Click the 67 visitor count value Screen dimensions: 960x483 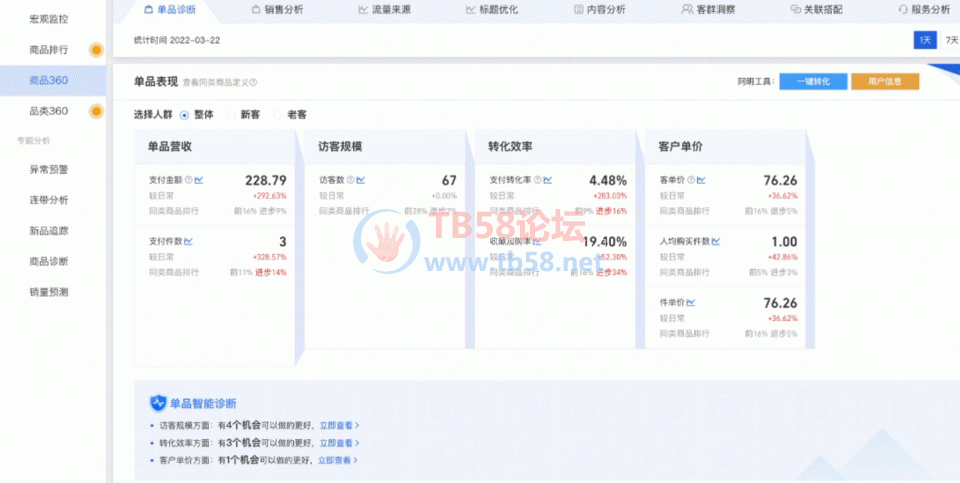coord(449,180)
